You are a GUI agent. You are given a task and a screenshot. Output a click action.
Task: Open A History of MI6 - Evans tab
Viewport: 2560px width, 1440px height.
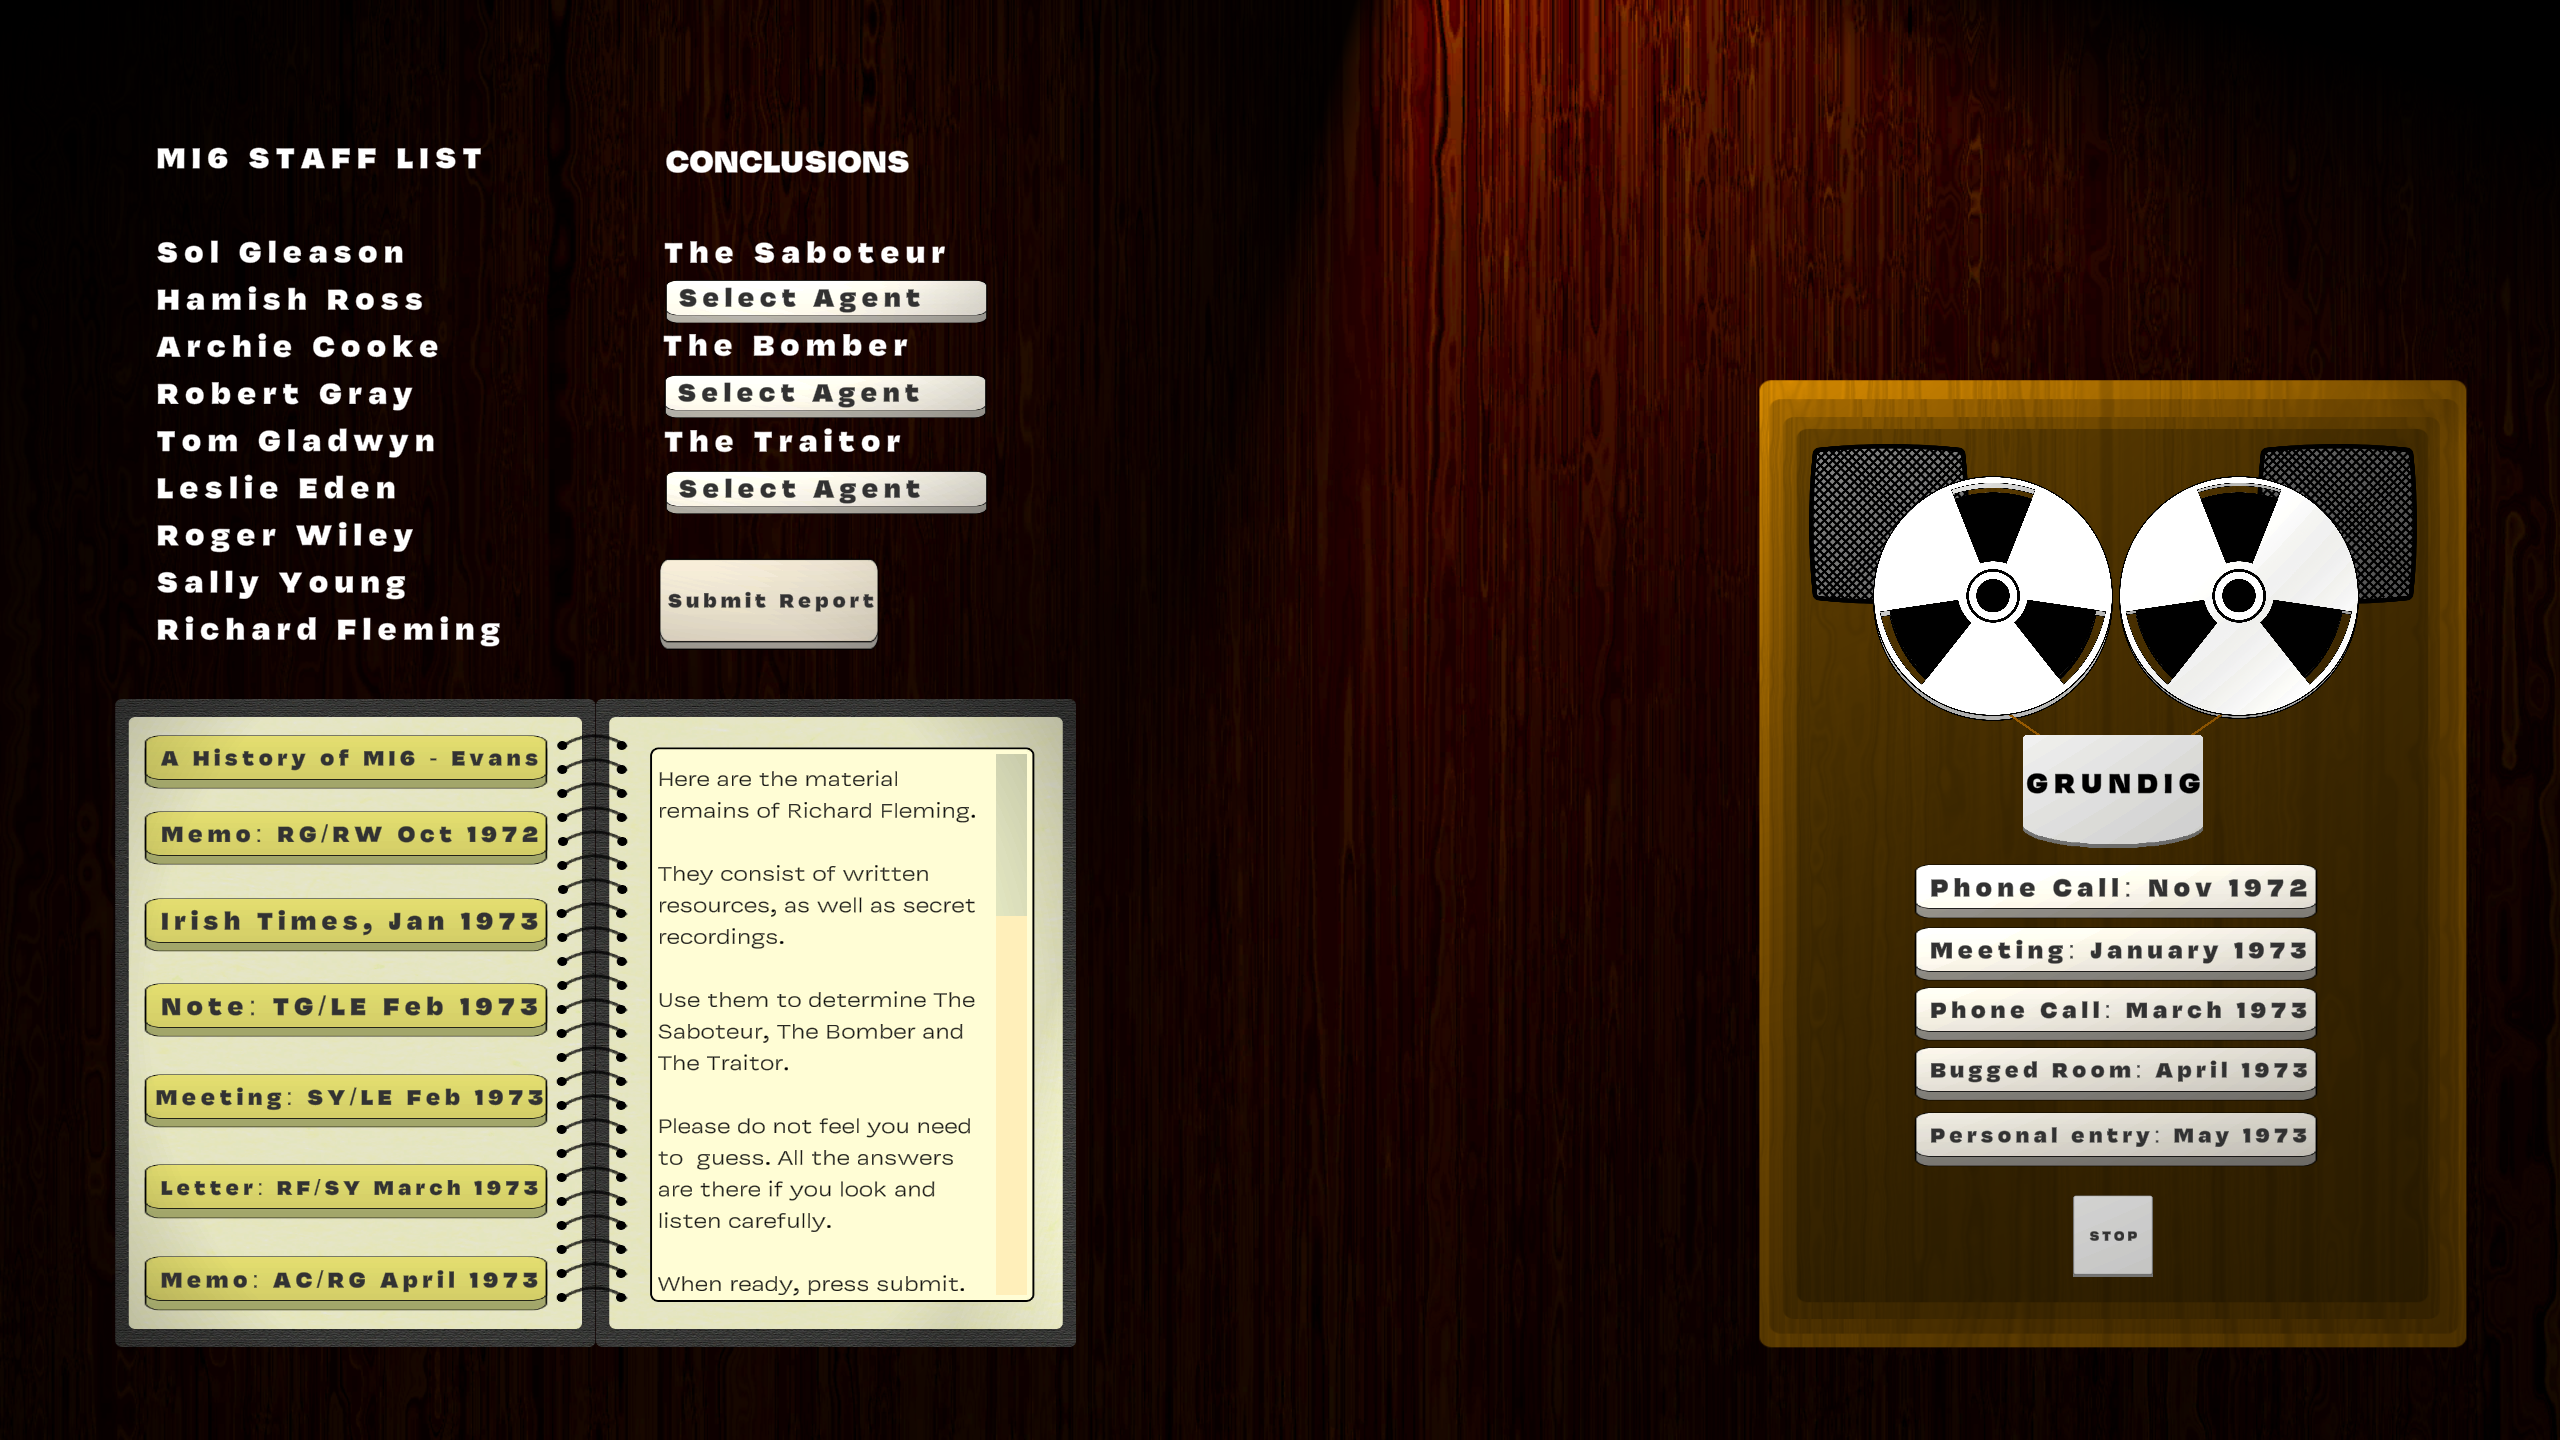[346, 759]
